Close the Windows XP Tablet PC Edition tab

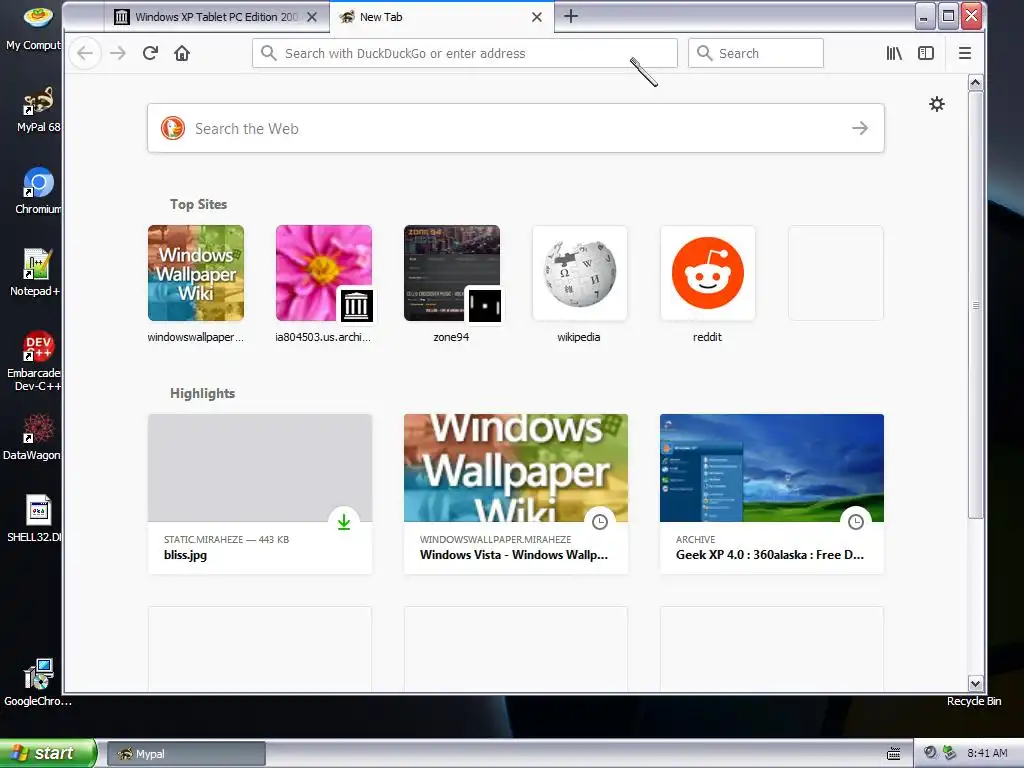point(312,17)
